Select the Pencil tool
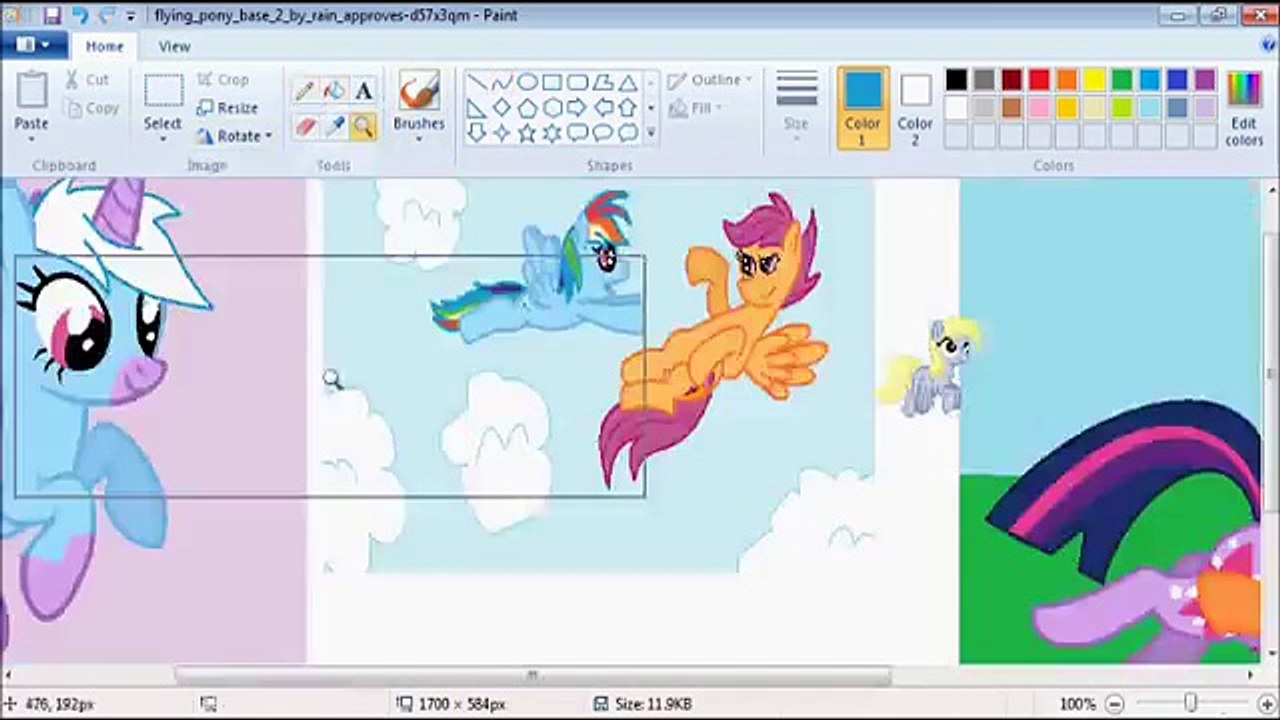Screen dimensions: 1280x720 tap(306, 92)
